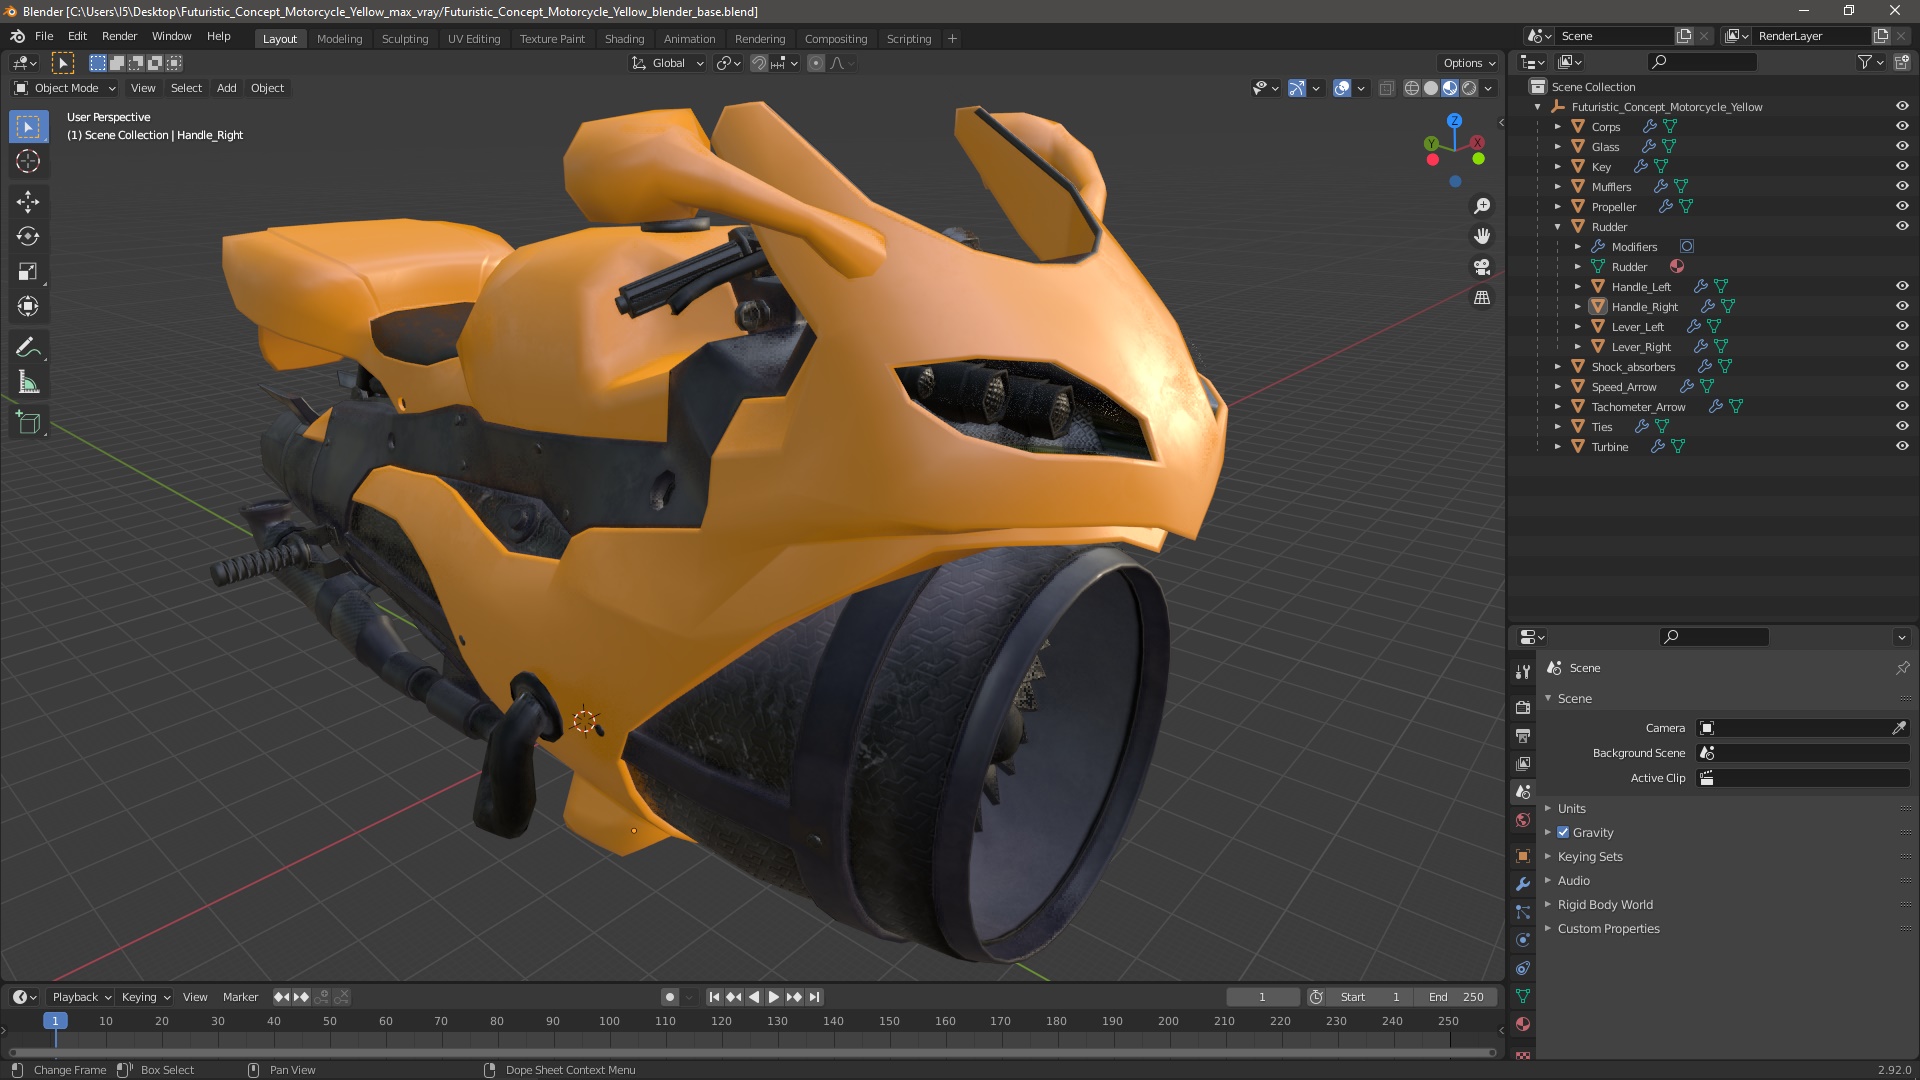The height and width of the screenshot is (1080, 1920).
Task: Select the Cursor tool
Action: pyautogui.click(x=28, y=161)
